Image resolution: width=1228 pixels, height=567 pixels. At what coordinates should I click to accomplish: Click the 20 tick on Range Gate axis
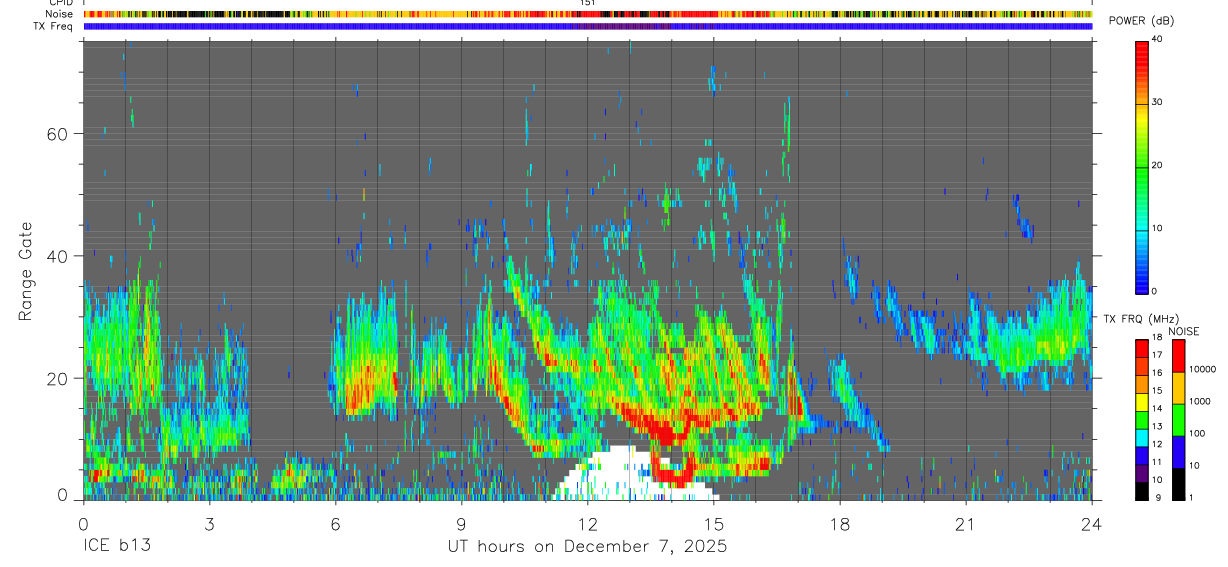[x=59, y=378]
